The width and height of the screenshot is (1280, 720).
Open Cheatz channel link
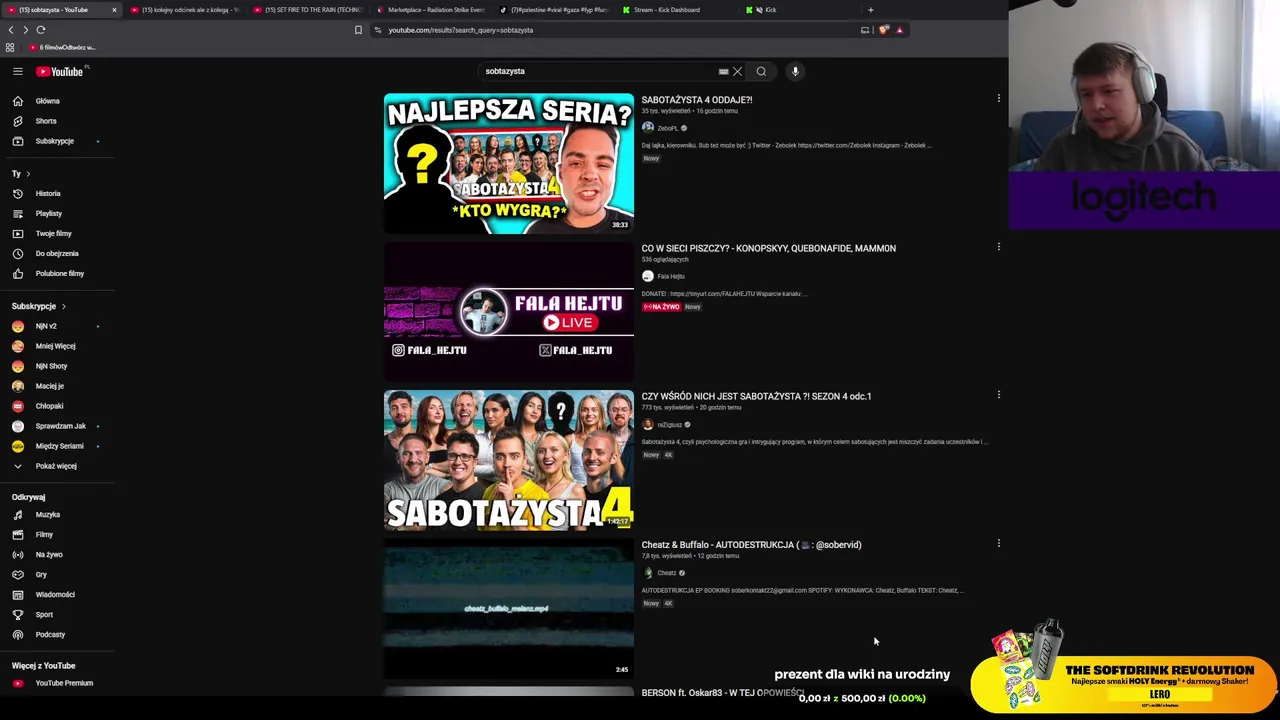pyautogui.click(x=667, y=573)
